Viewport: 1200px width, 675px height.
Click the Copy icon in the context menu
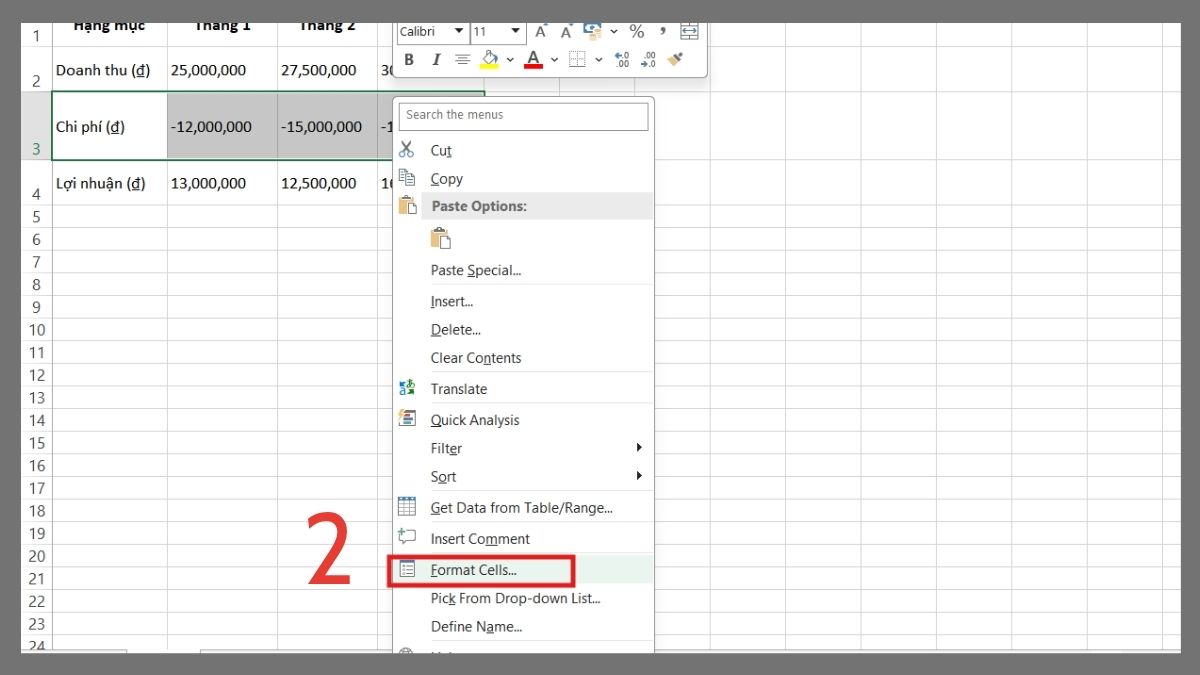coord(407,177)
